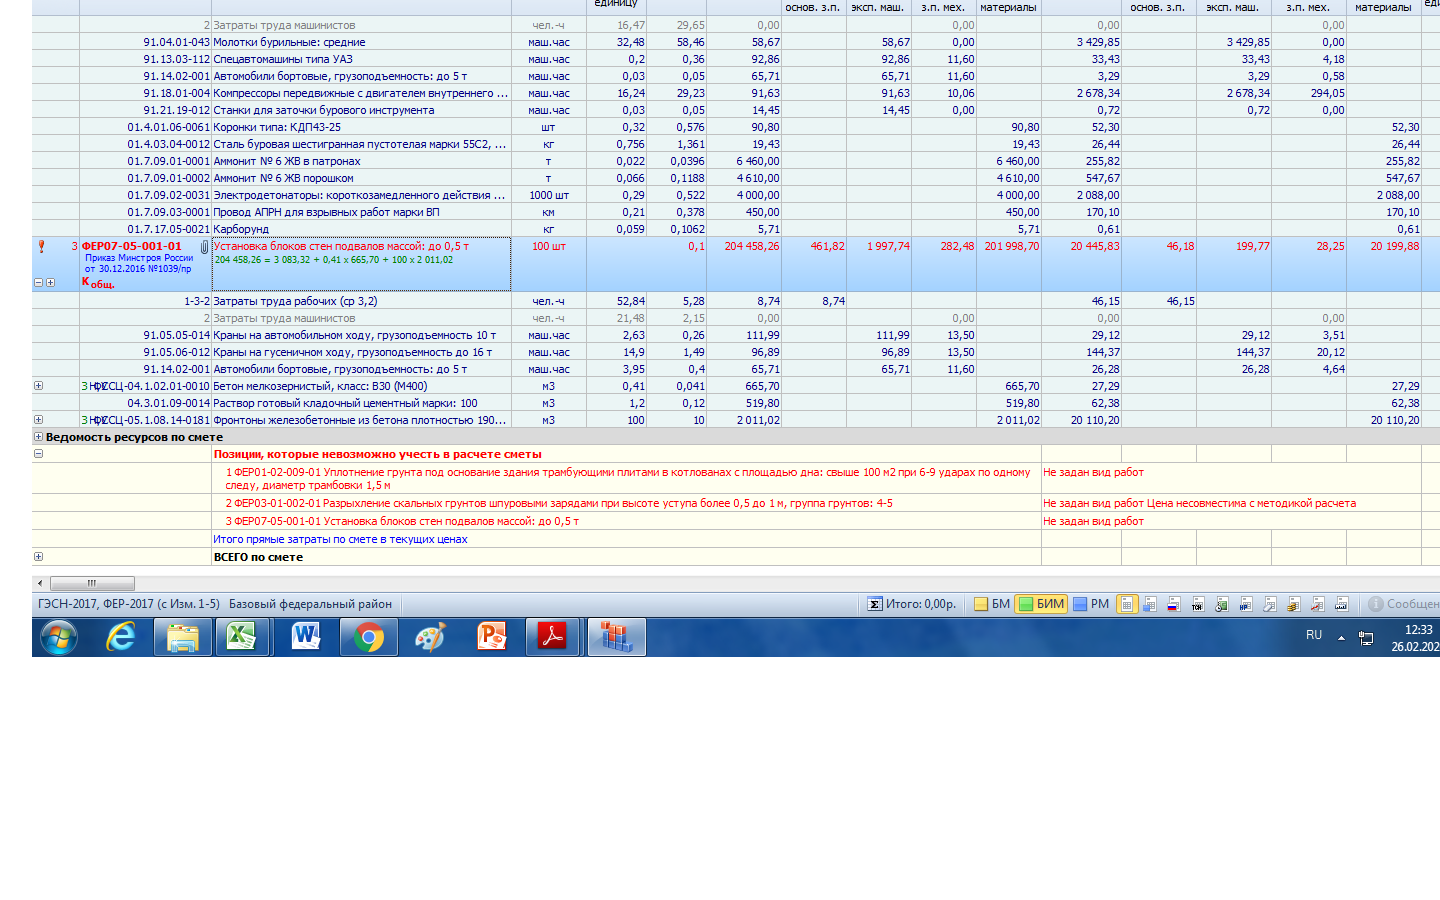Launch Internet Explorer from taskbar
This screenshot has height=900, width=1440.
pyautogui.click(x=121, y=637)
